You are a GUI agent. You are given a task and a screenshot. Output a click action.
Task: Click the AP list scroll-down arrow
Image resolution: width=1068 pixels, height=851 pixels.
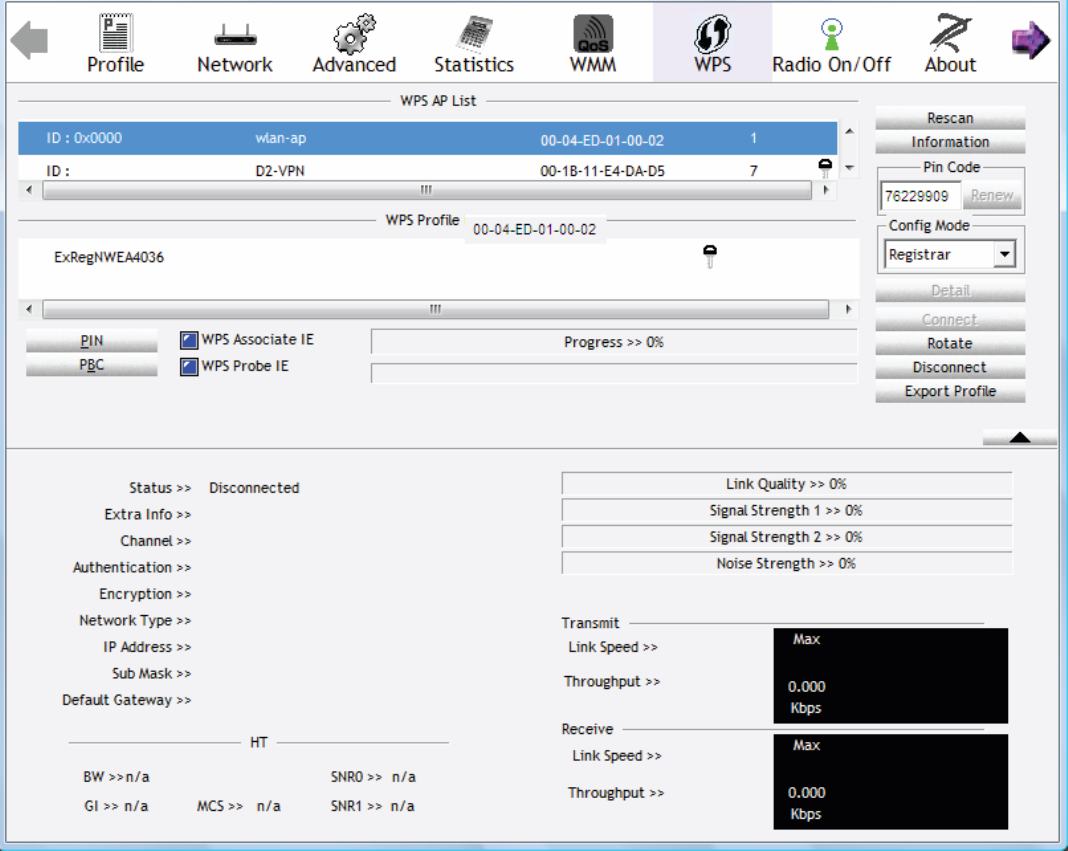tap(849, 168)
